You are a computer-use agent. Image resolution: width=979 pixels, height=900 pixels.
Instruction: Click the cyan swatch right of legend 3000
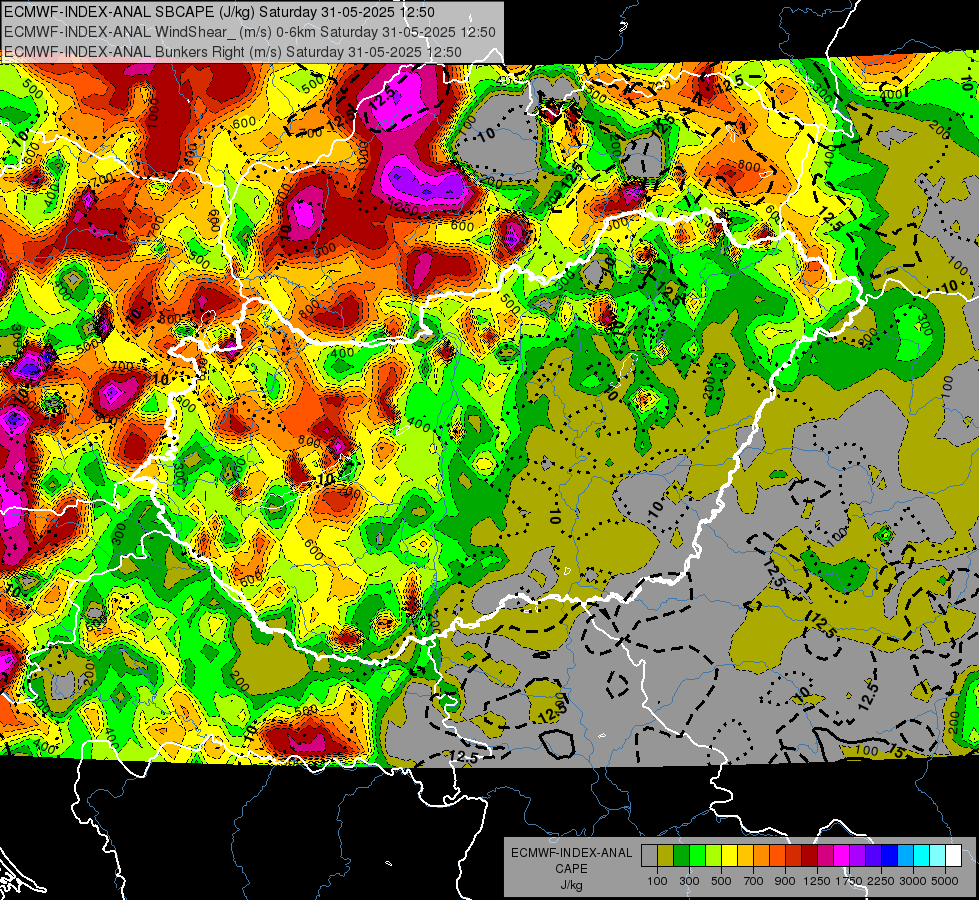(922, 855)
